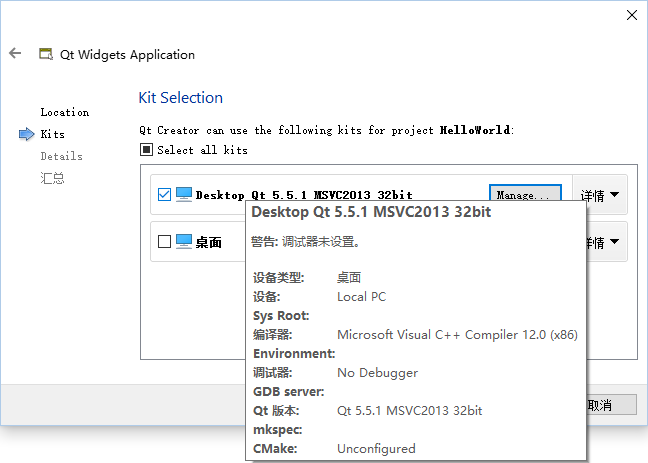Click the GDB server label in tooltip
Image resolution: width=648 pixels, height=463 pixels.
(288, 392)
